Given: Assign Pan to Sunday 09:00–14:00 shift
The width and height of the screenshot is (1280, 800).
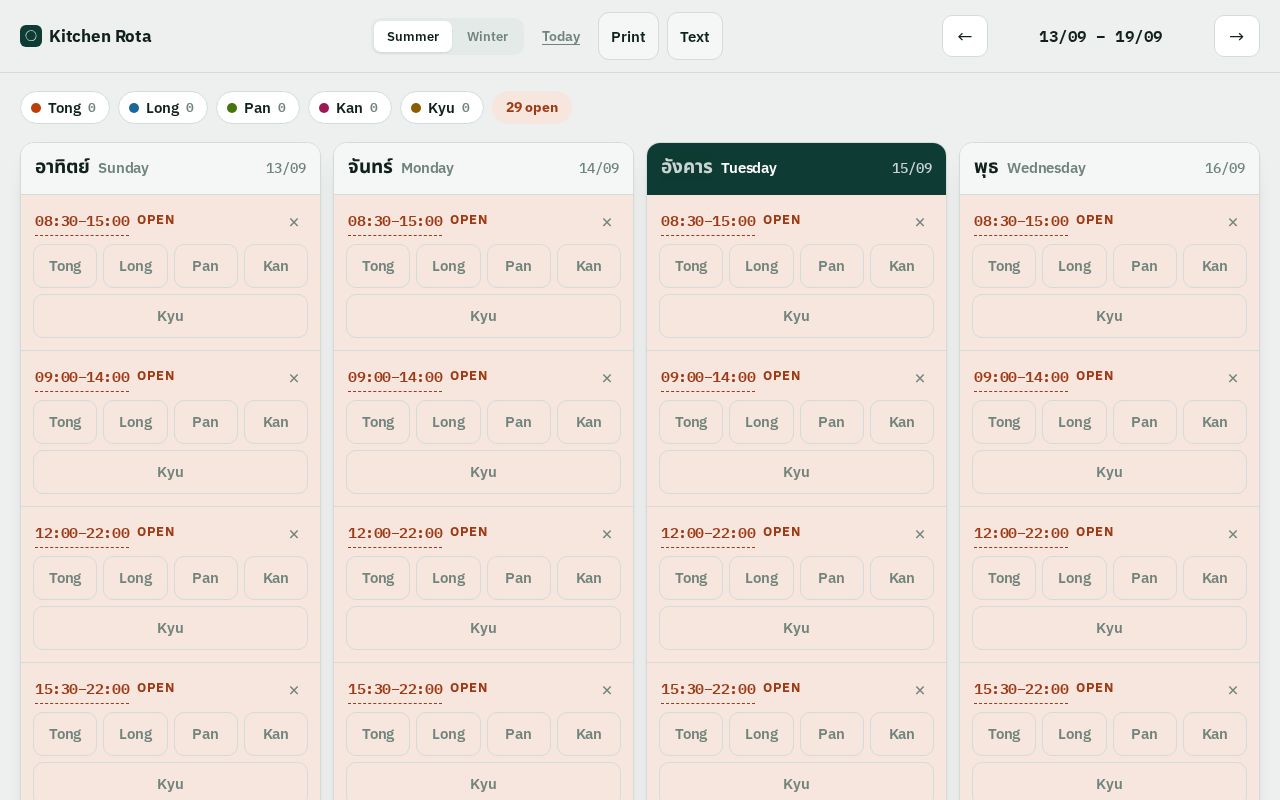Looking at the screenshot, I should click(x=206, y=422).
